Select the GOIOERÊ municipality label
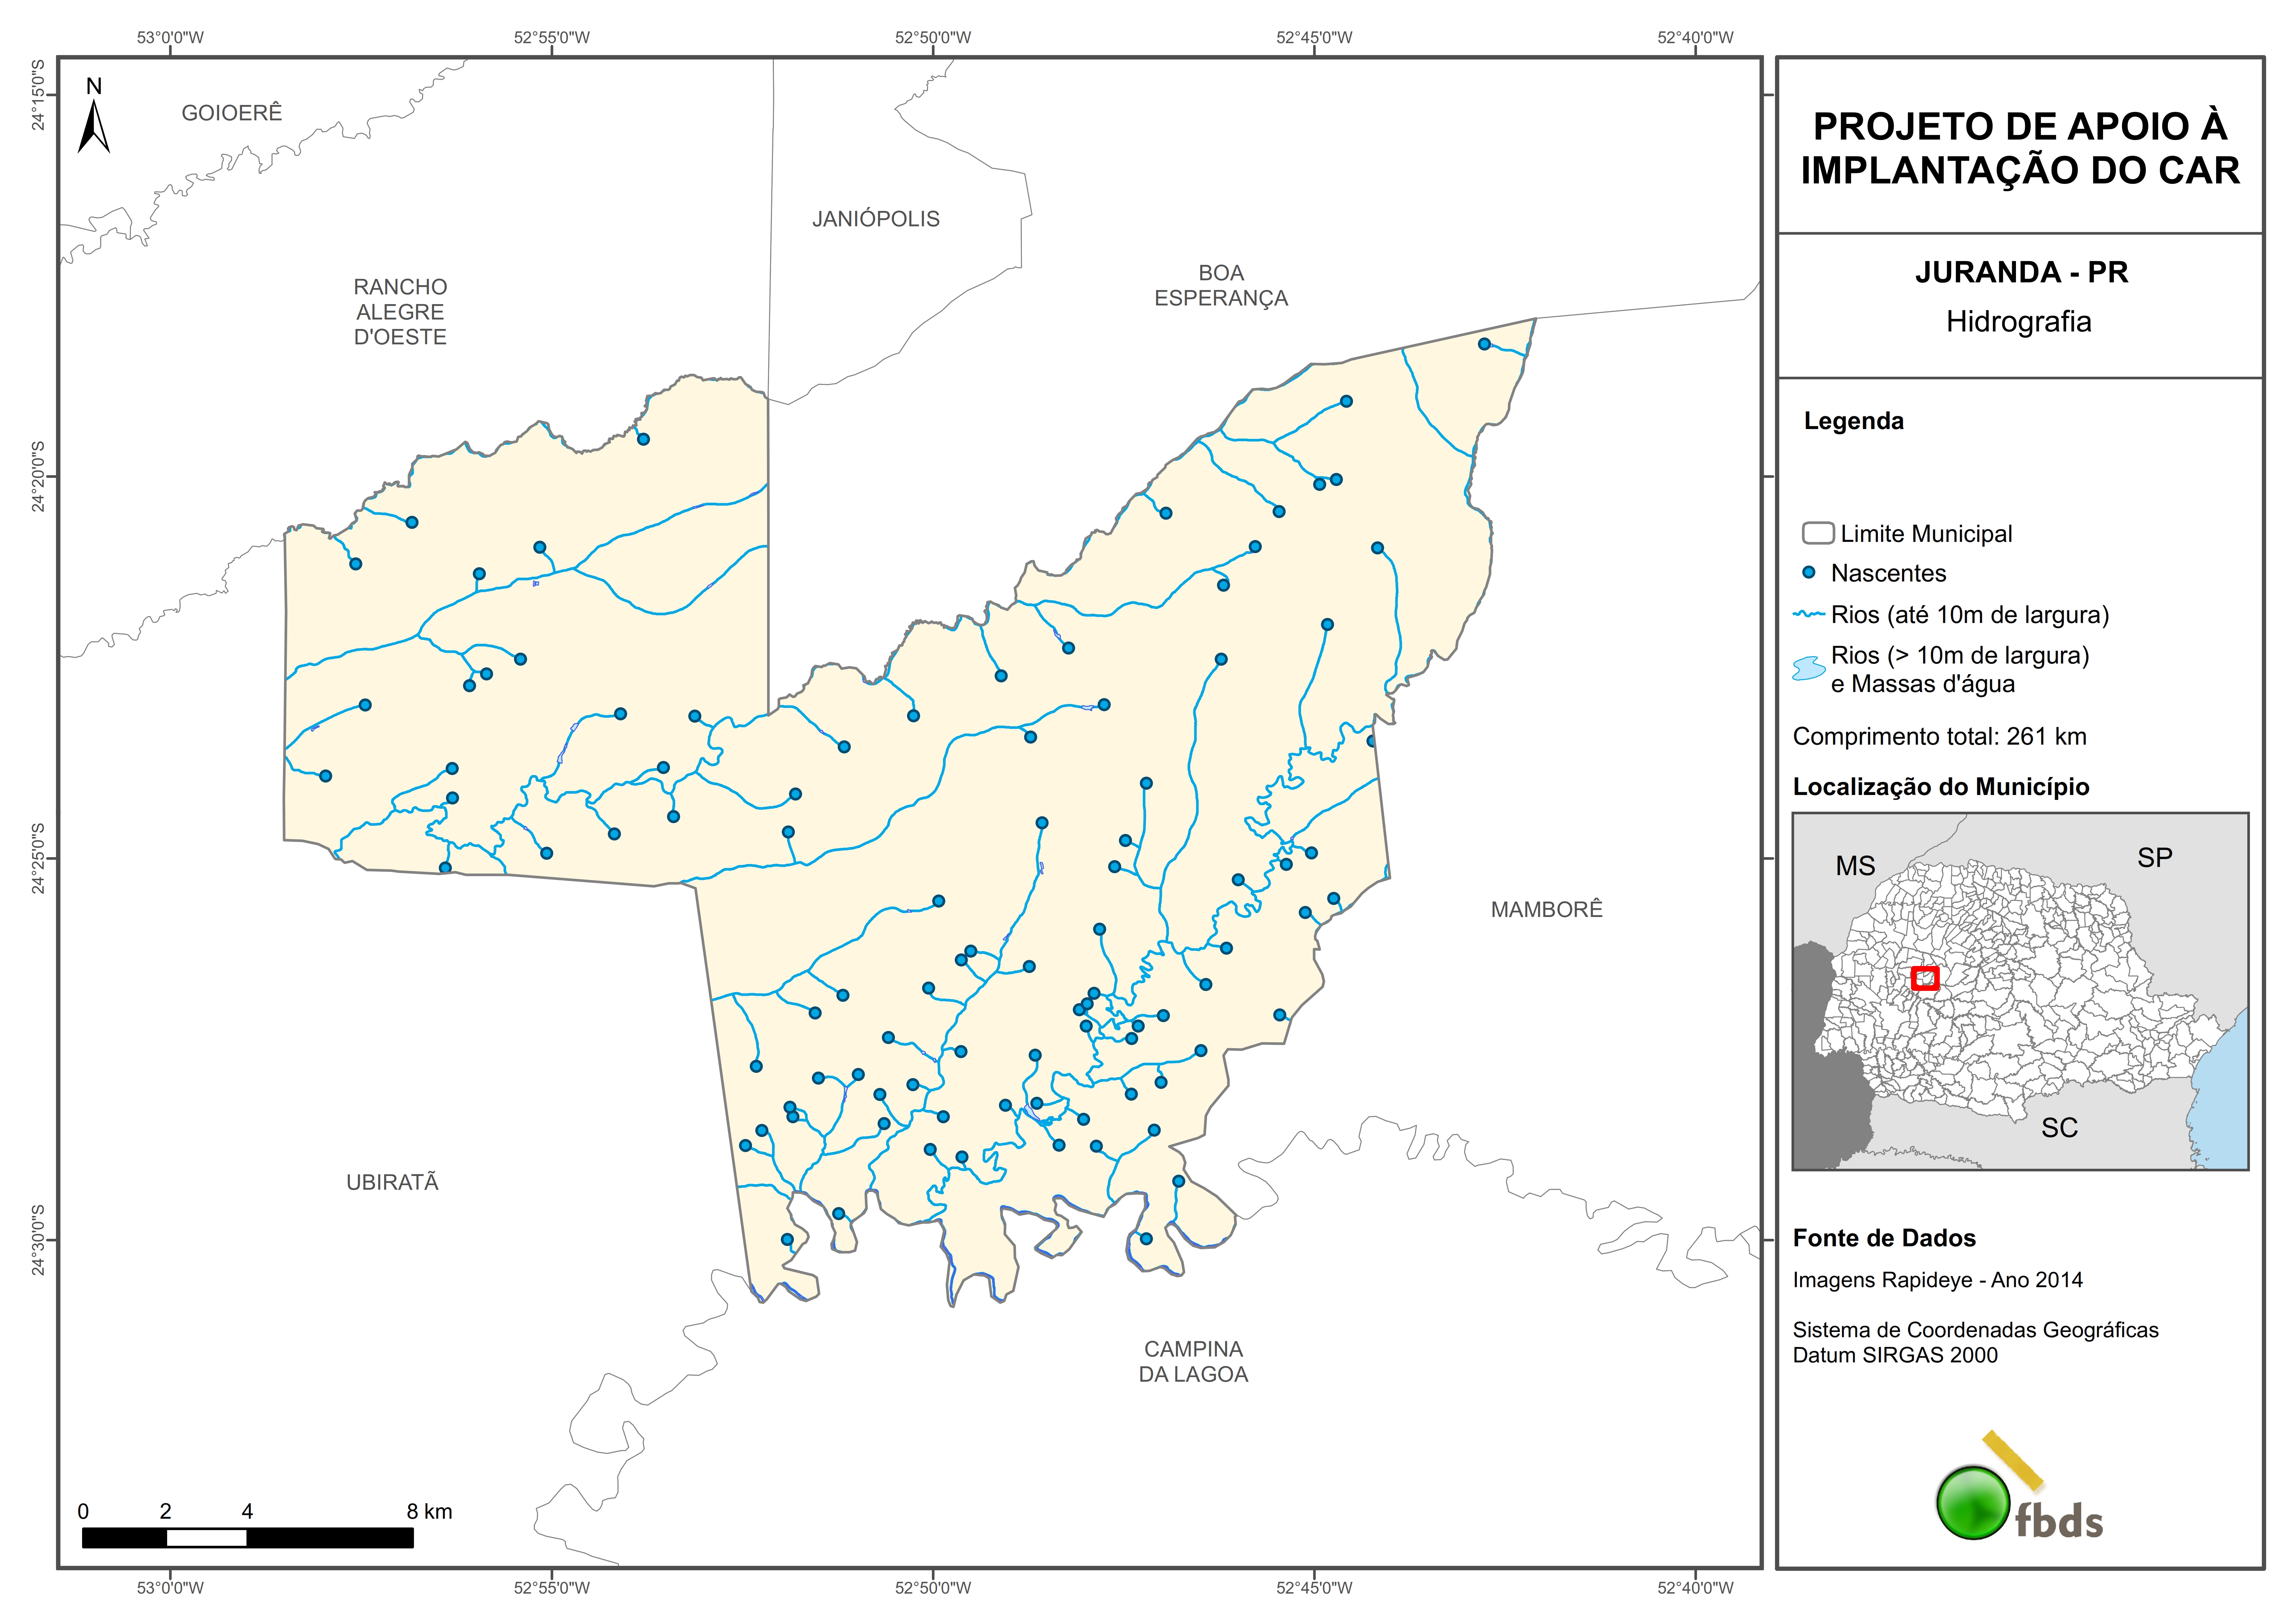2295x1624 pixels. tap(232, 113)
